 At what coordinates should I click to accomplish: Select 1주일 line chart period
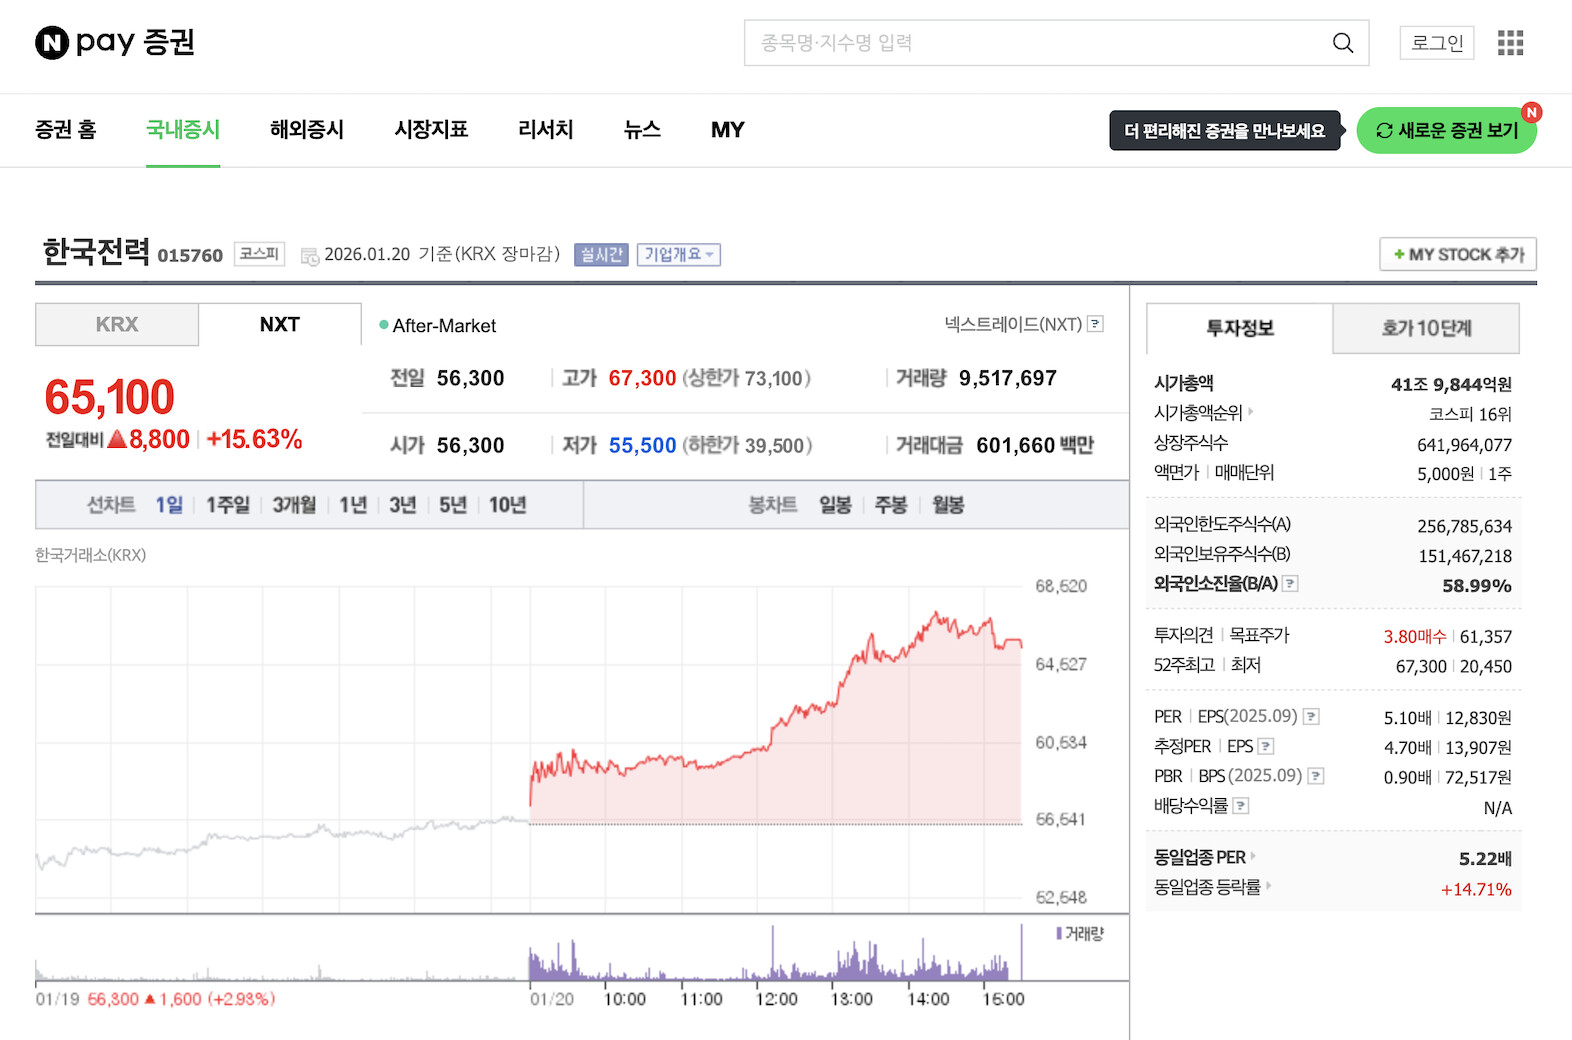[228, 505]
